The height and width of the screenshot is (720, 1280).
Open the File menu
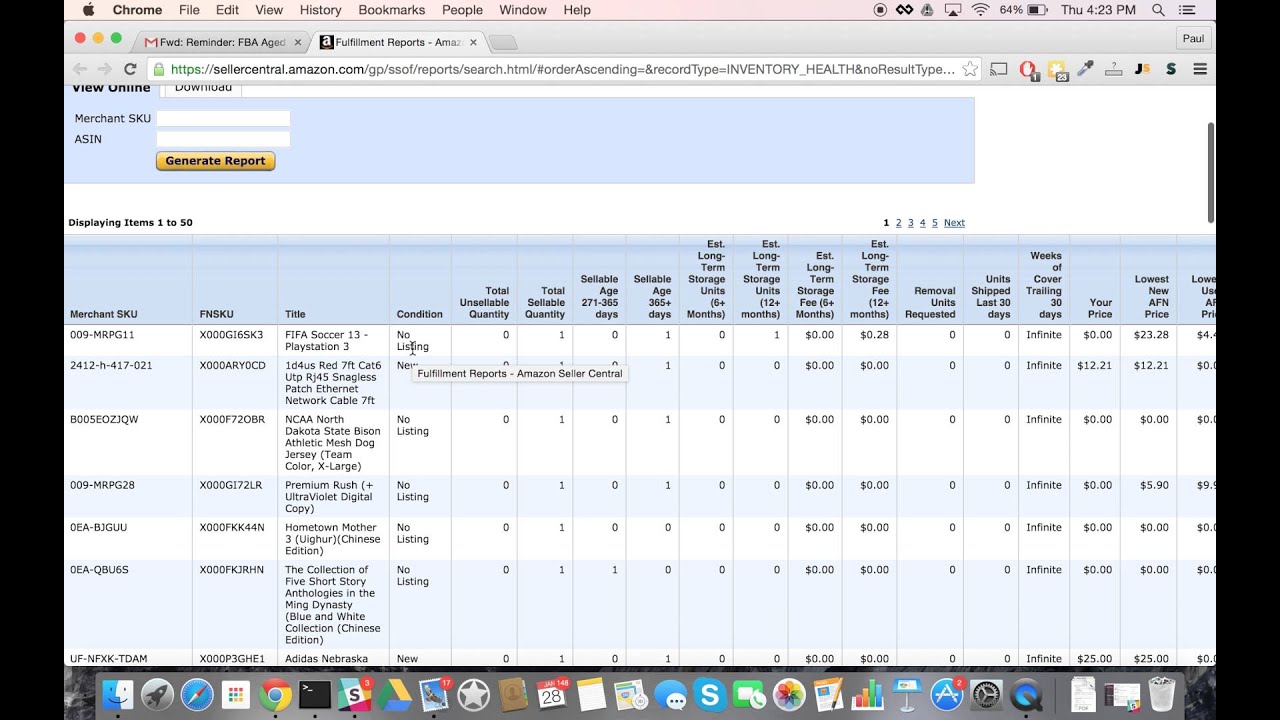pyautogui.click(x=189, y=10)
